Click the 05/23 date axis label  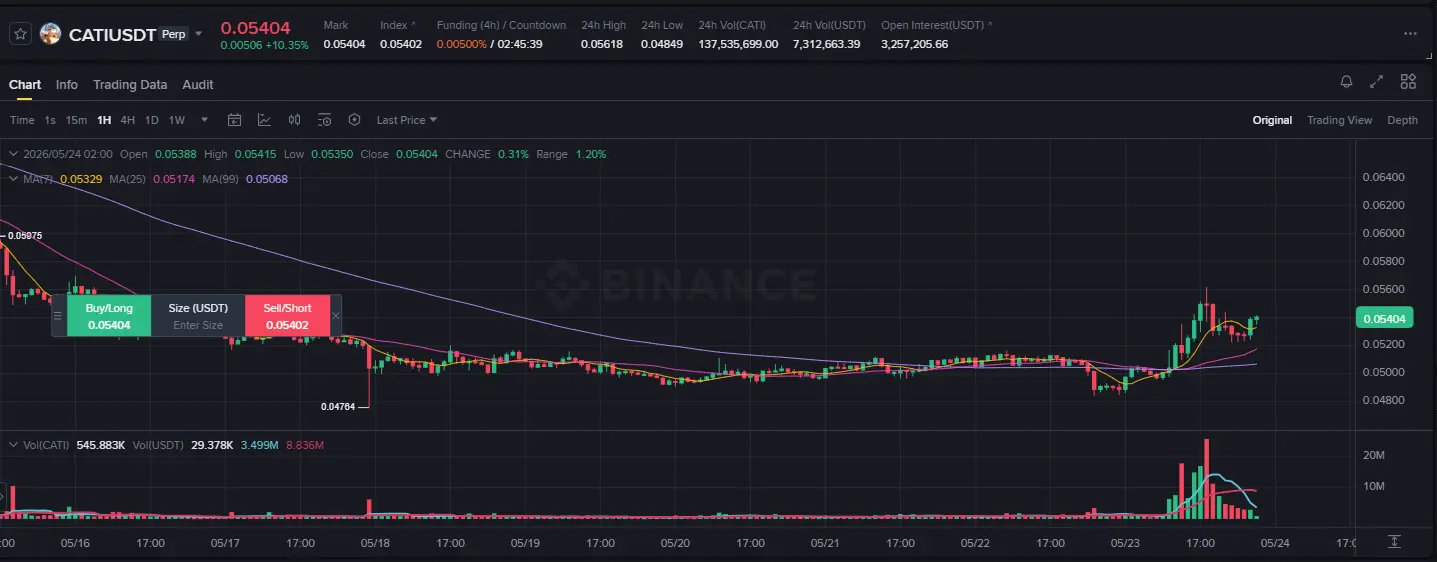(1125, 543)
